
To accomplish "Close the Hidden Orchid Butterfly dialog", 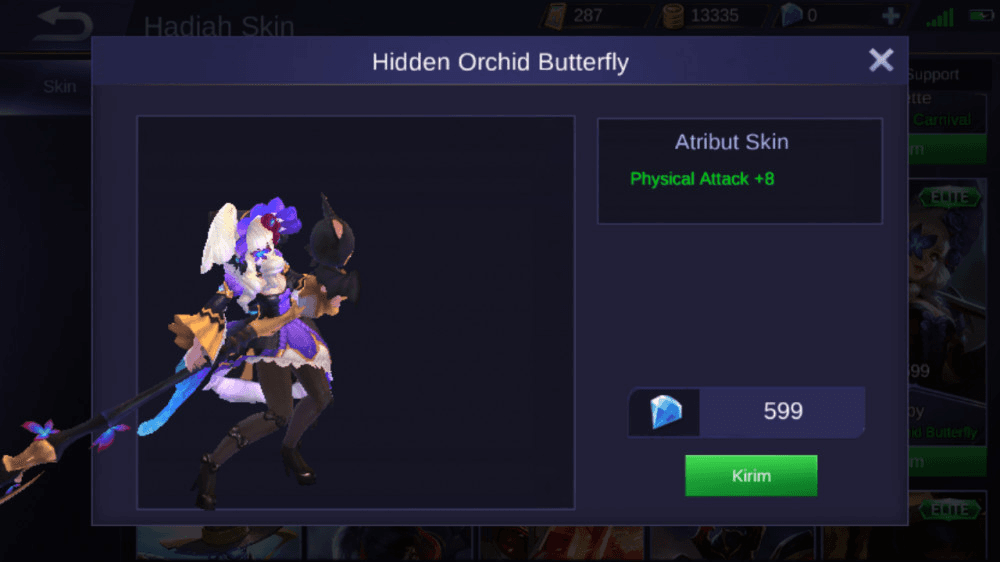I will point(881,61).
